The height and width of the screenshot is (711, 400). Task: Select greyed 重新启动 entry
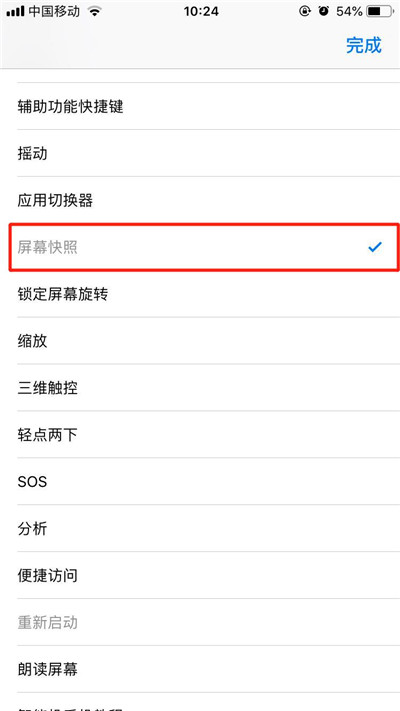tap(200, 623)
